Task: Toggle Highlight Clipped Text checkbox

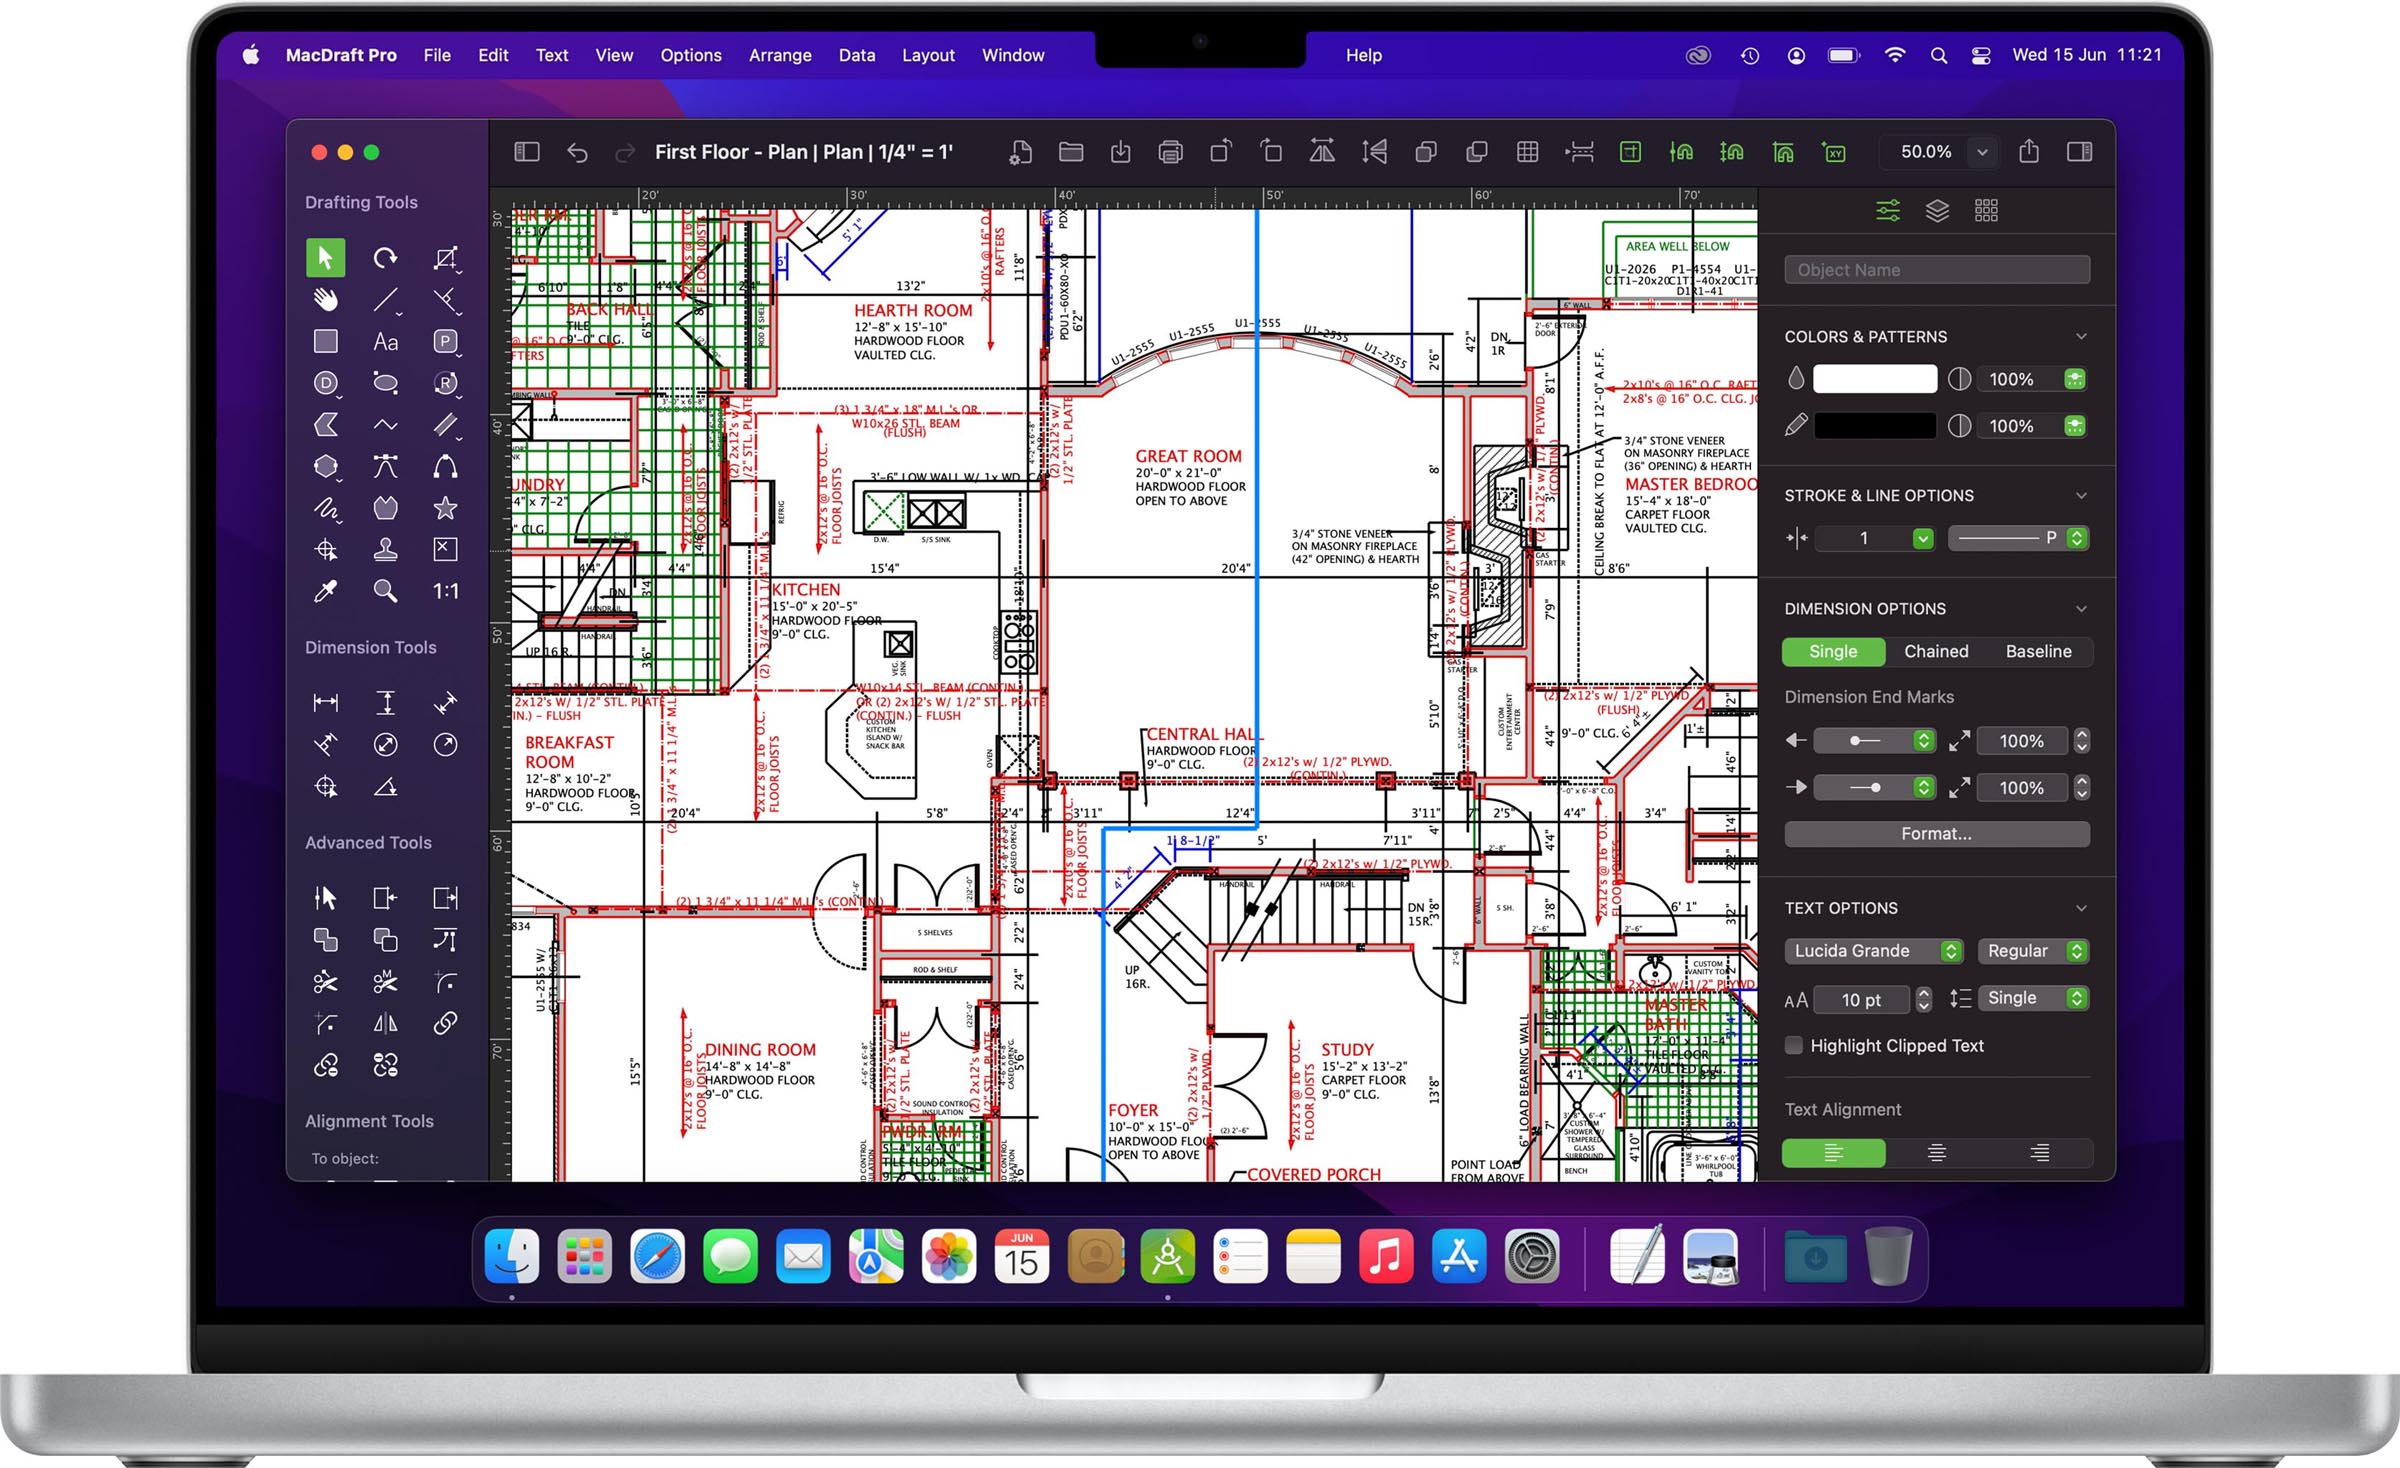Action: click(1797, 1046)
